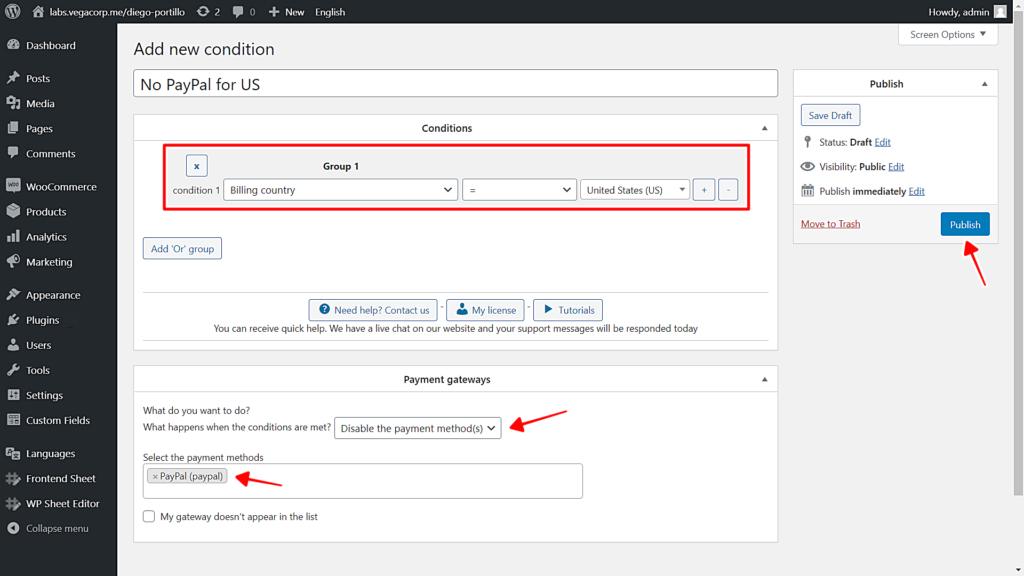Move the condition to Trash
This screenshot has height=576, width=1024.
click(x=830, y=224)
